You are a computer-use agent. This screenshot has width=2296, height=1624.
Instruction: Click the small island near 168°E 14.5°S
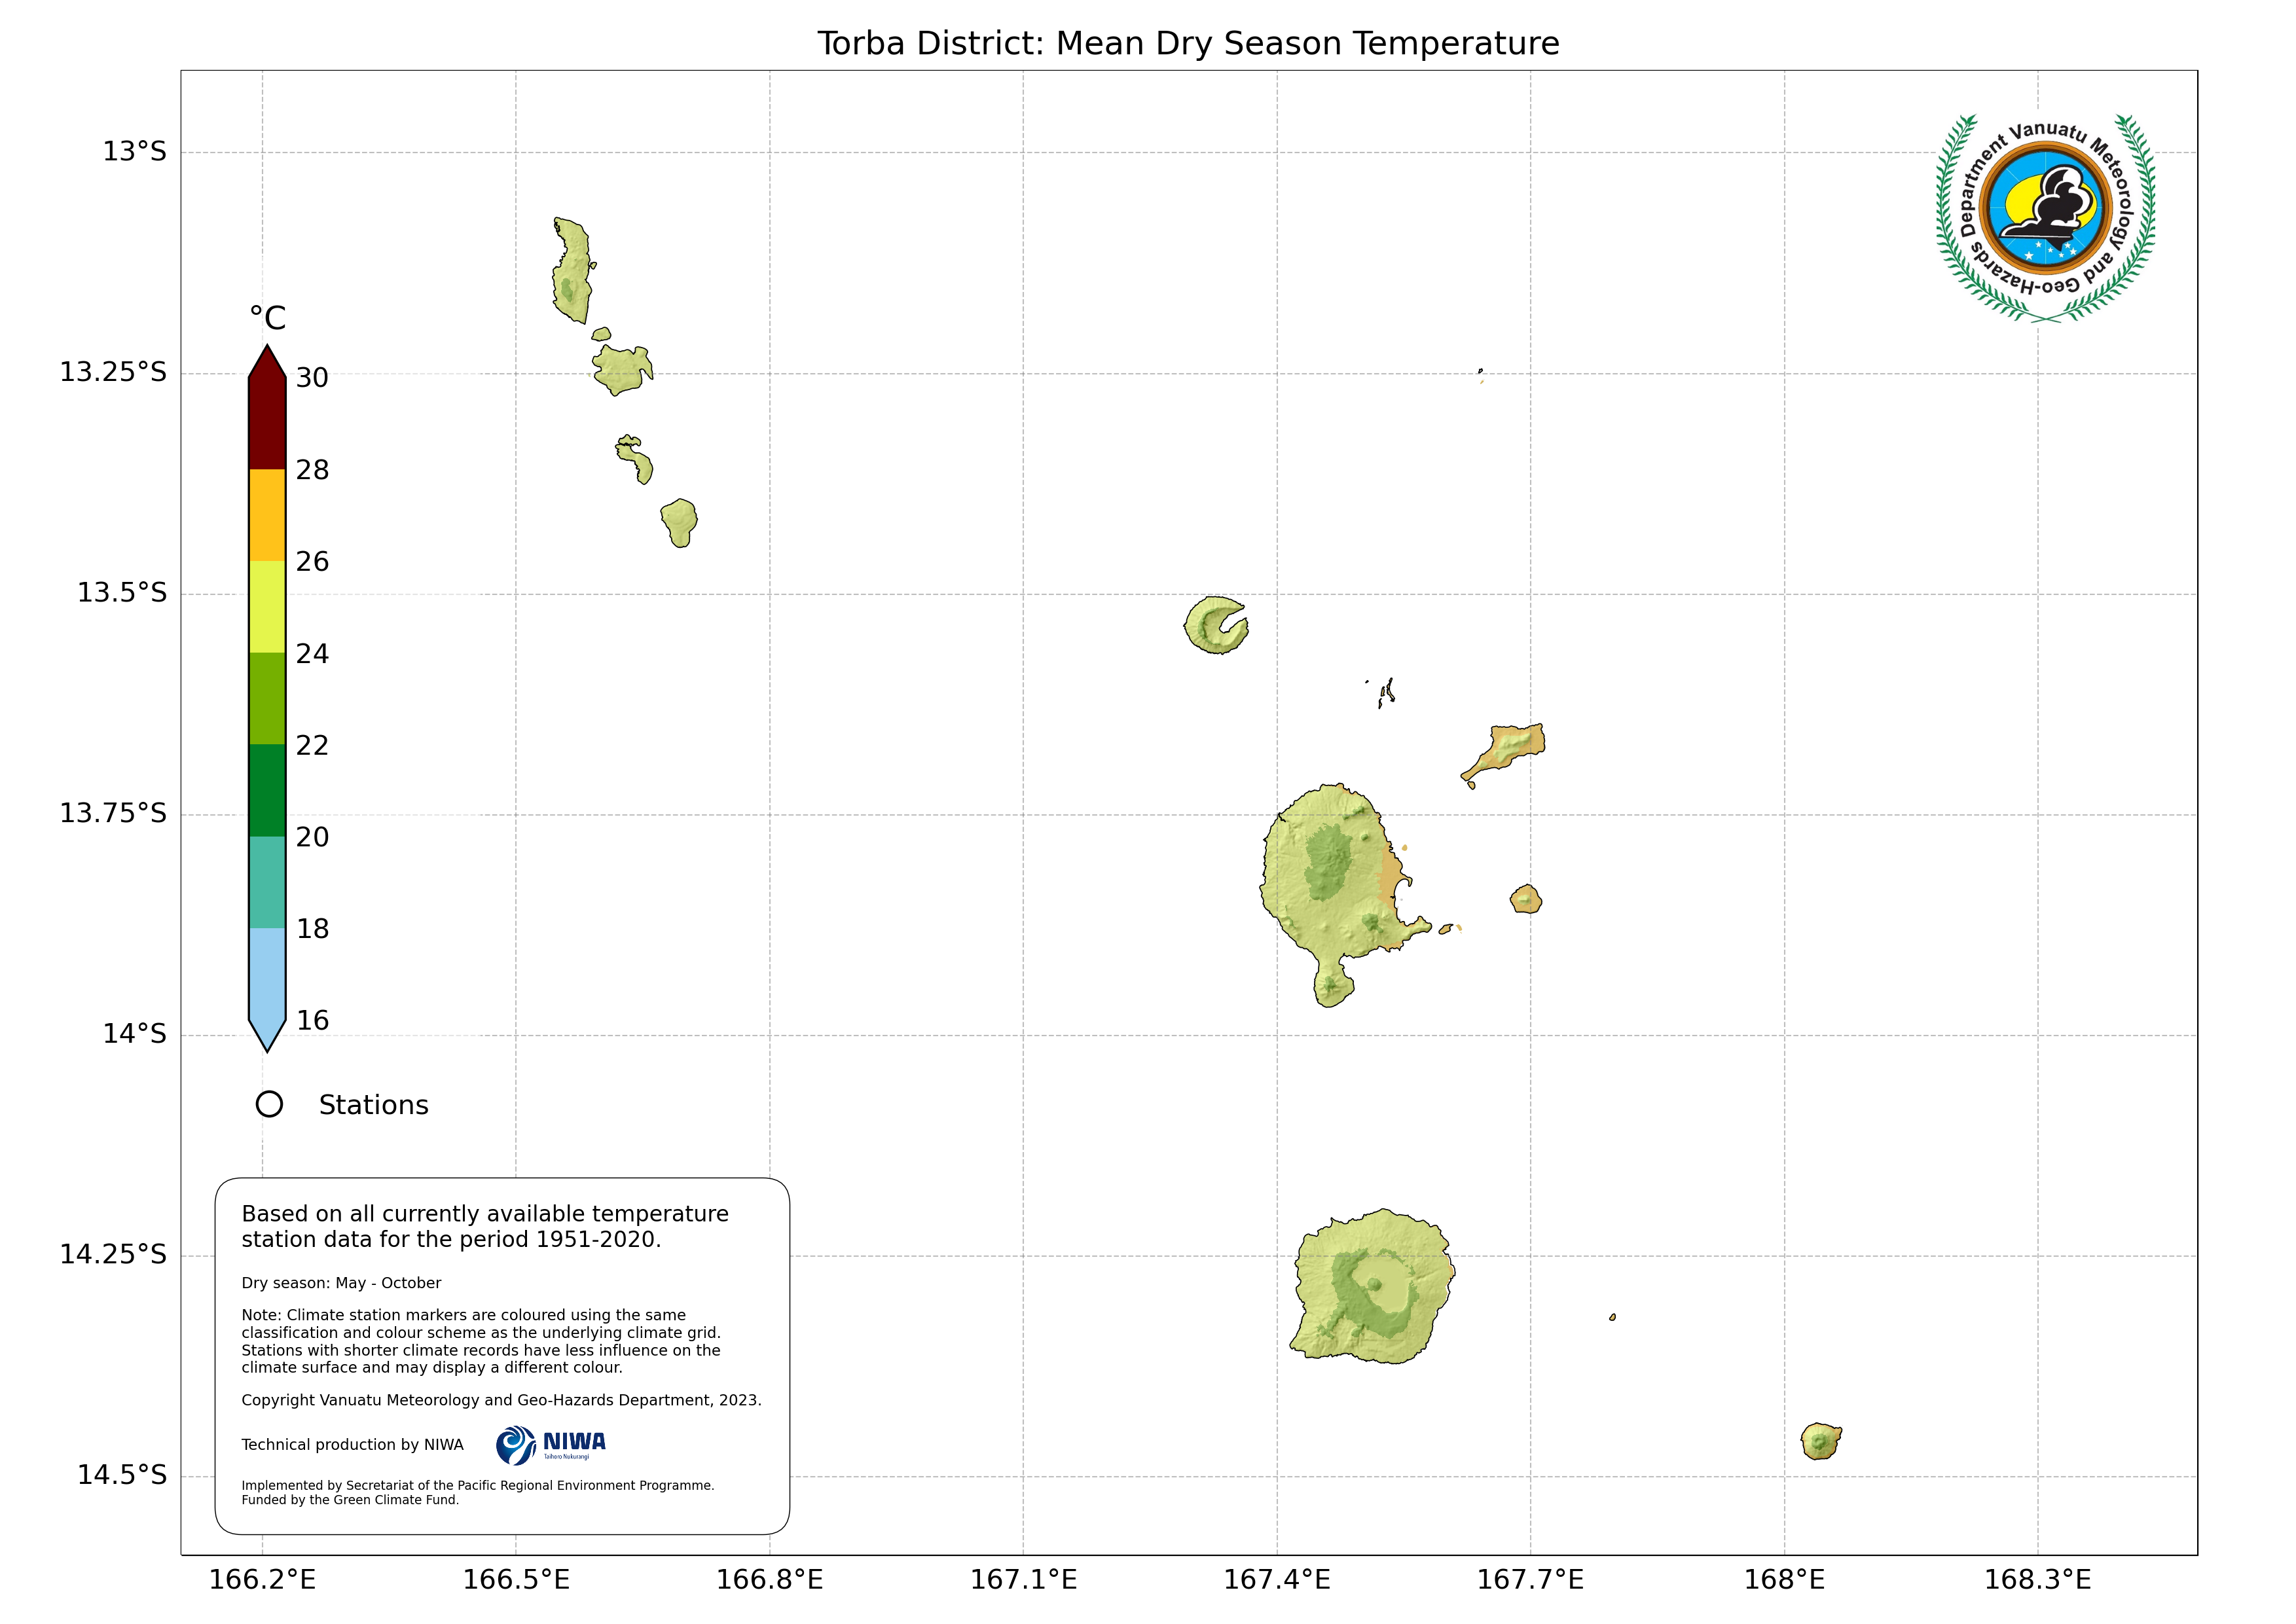pyautogui.click(x=1820, y=1442)
